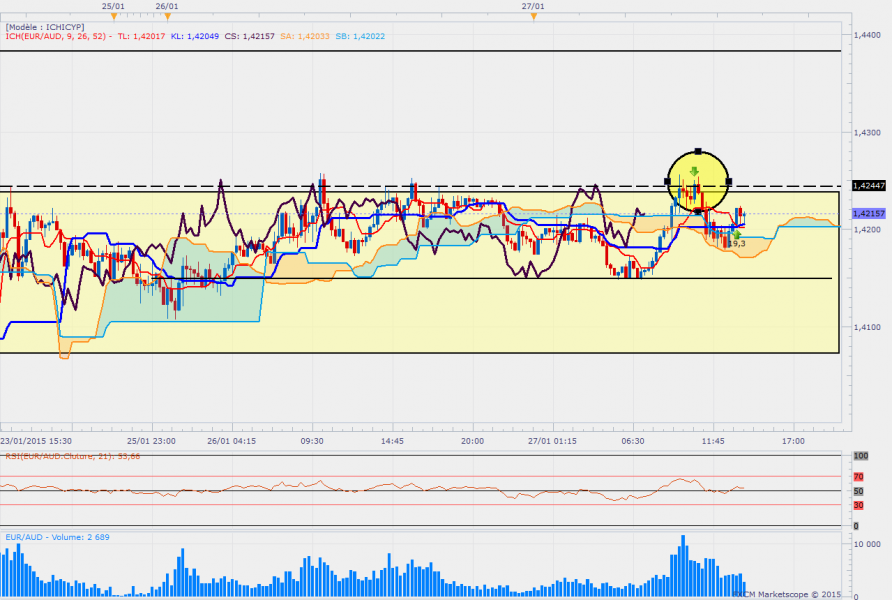Click the CS: 1,42157 value
Screen dimensions: 892x600
click(x=249, y=36)
